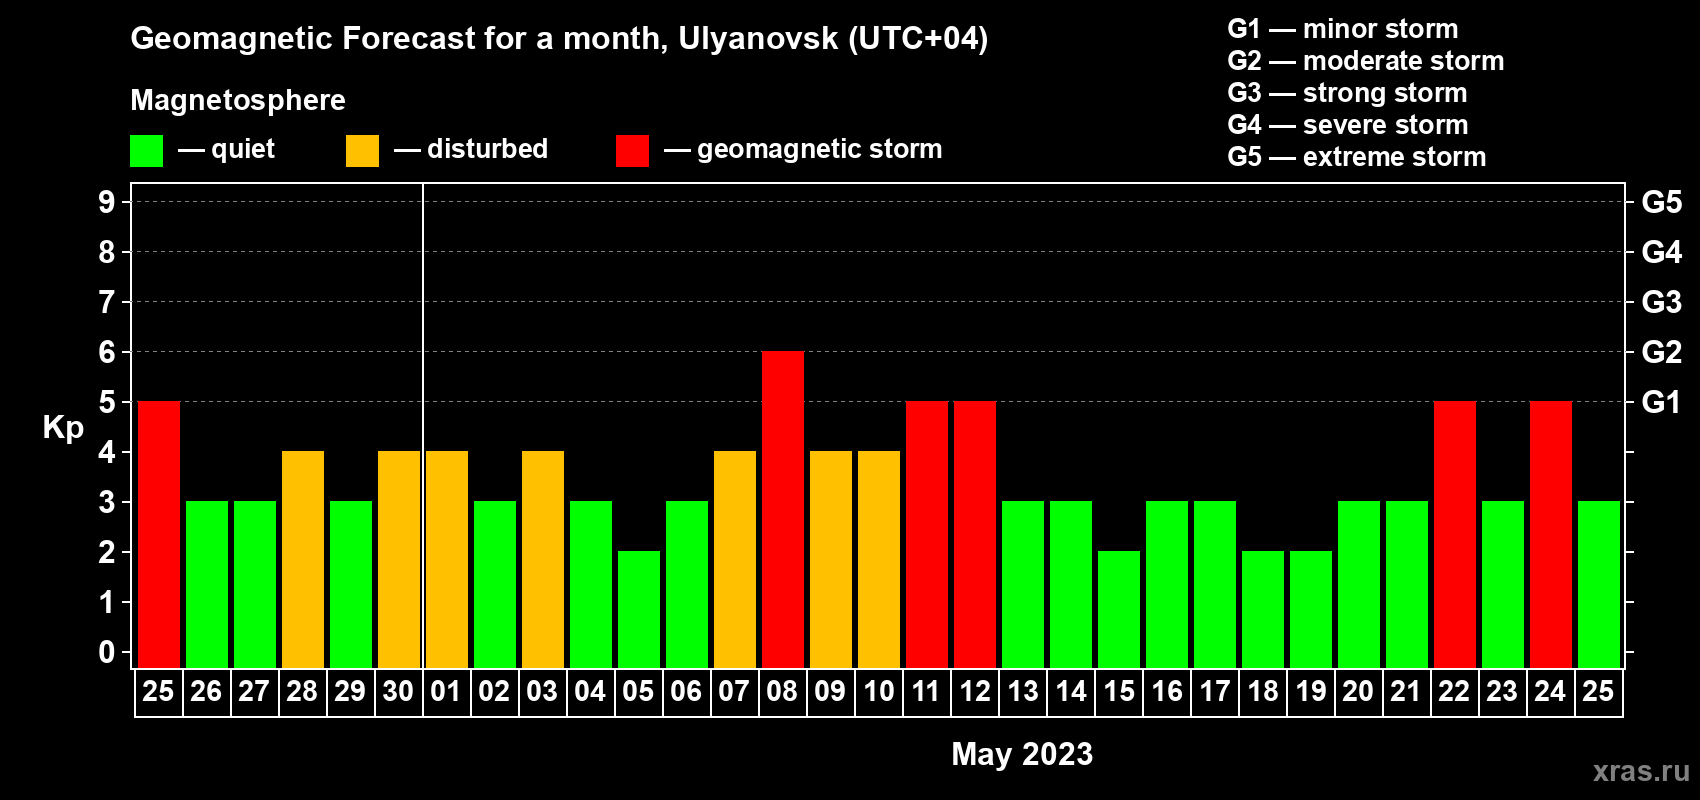This screenshot has width=1700, height=800.
Task: Click the red bar for May 12
Action: [975, 535]
